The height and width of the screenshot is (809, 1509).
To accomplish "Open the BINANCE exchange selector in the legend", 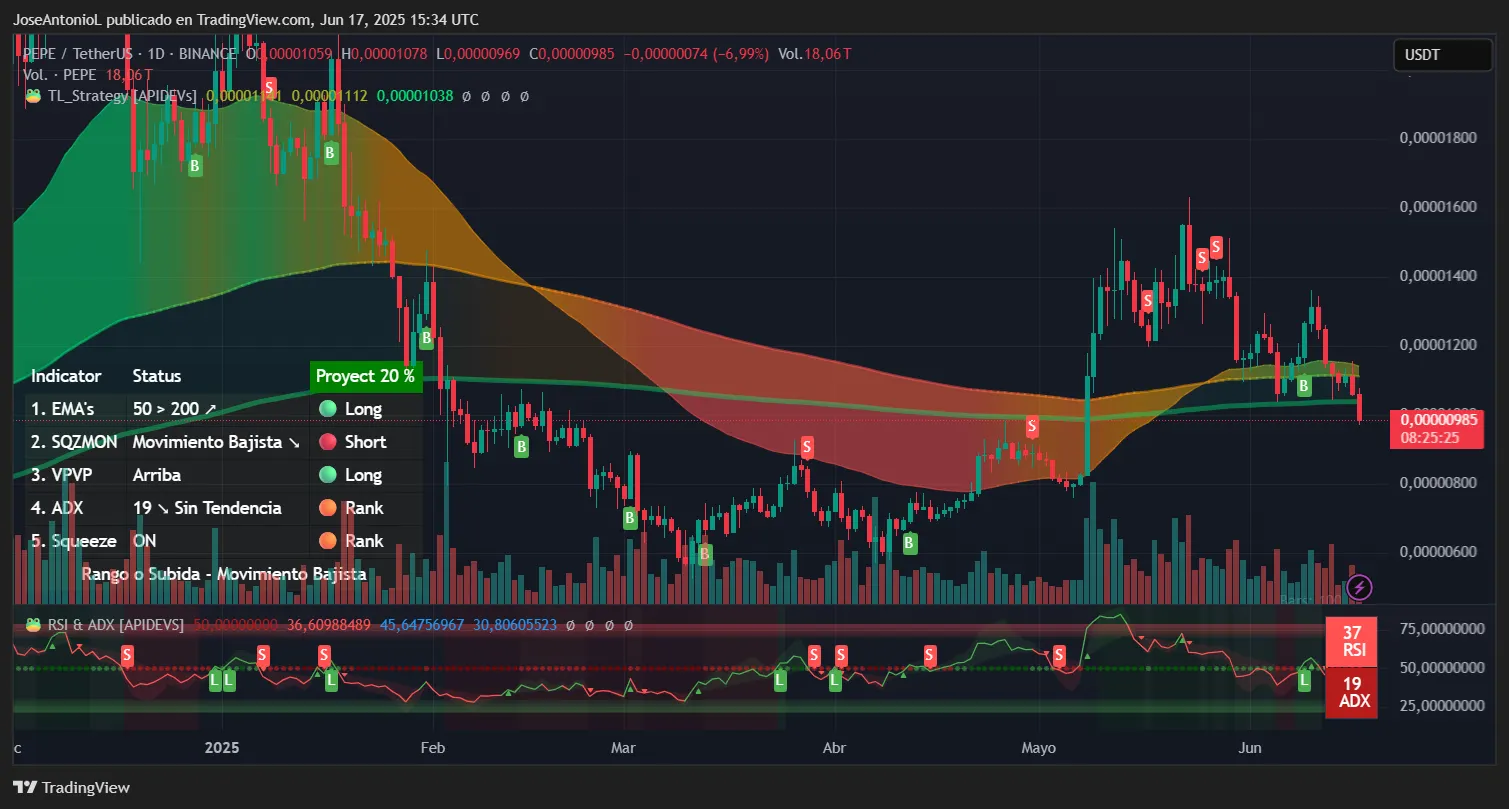I will [x=209, y=53].
